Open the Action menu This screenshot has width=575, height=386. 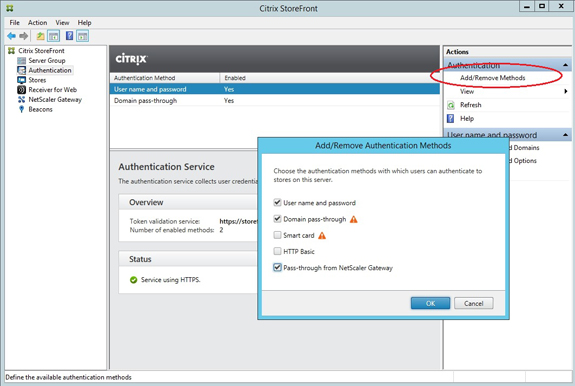point(37,23)
